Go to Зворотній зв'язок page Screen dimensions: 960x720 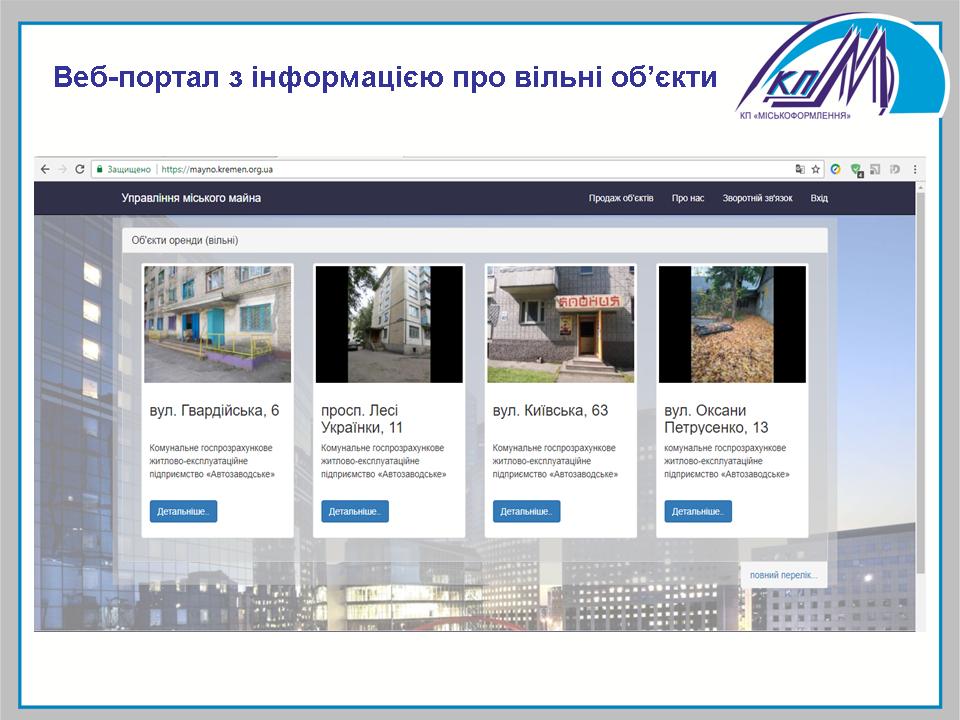click(x=757, y=198)
